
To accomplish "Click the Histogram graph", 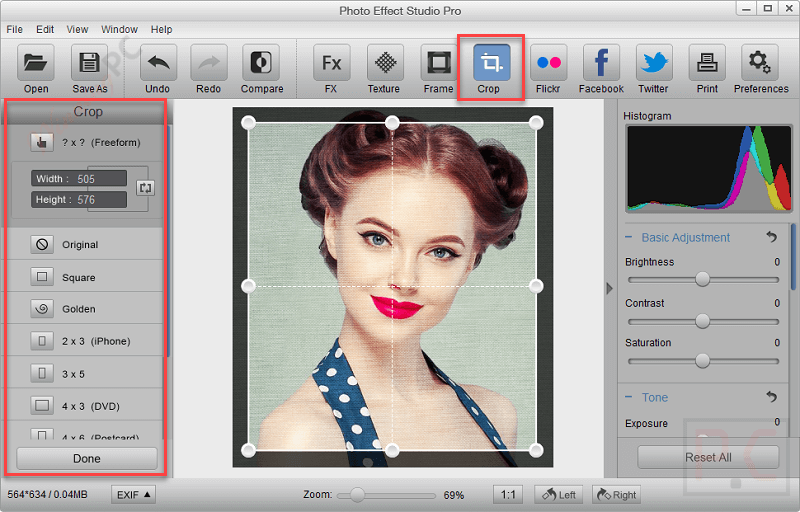I will [x=709, y=168].
